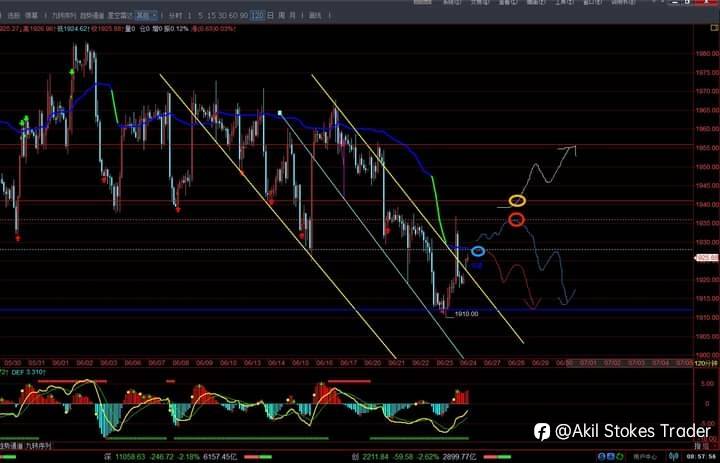Click the 120分钟 label at time axis end
720x463 pixels.
tap(705, 363)
